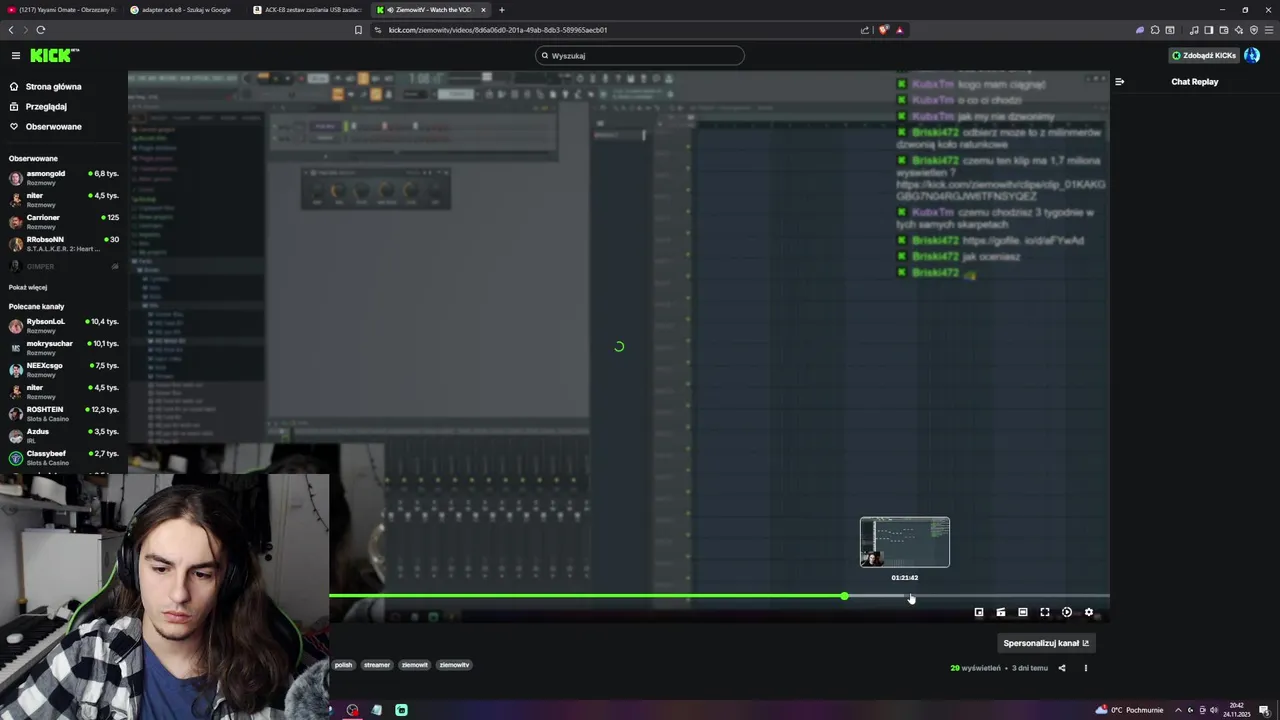The height and width of the screenshot is (720, 1280).
Task: Open media control music note icon
Action: (1193, 30)
